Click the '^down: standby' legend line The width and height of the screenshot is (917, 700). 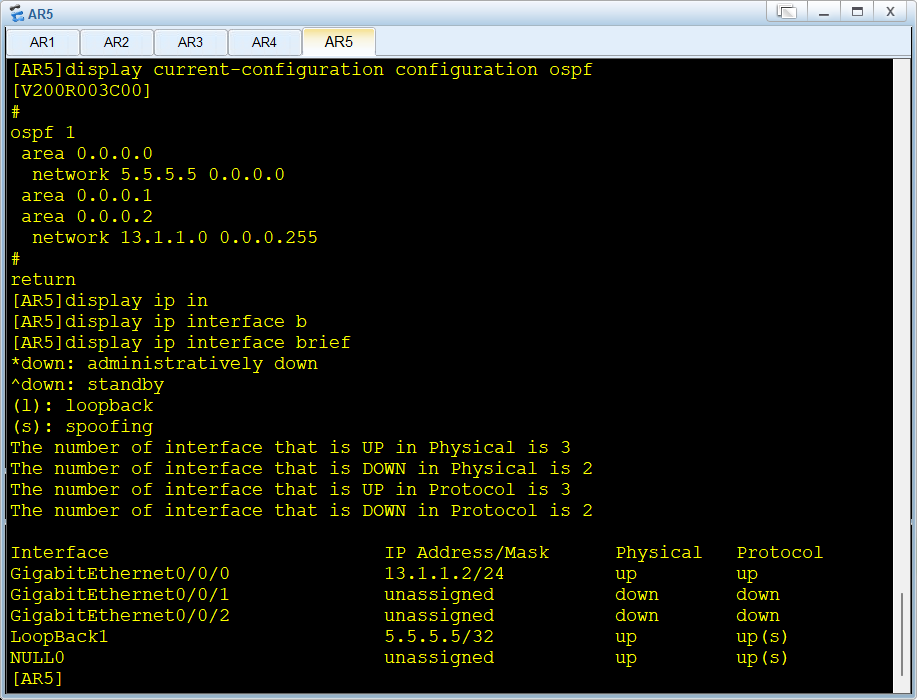coord(87,385)
